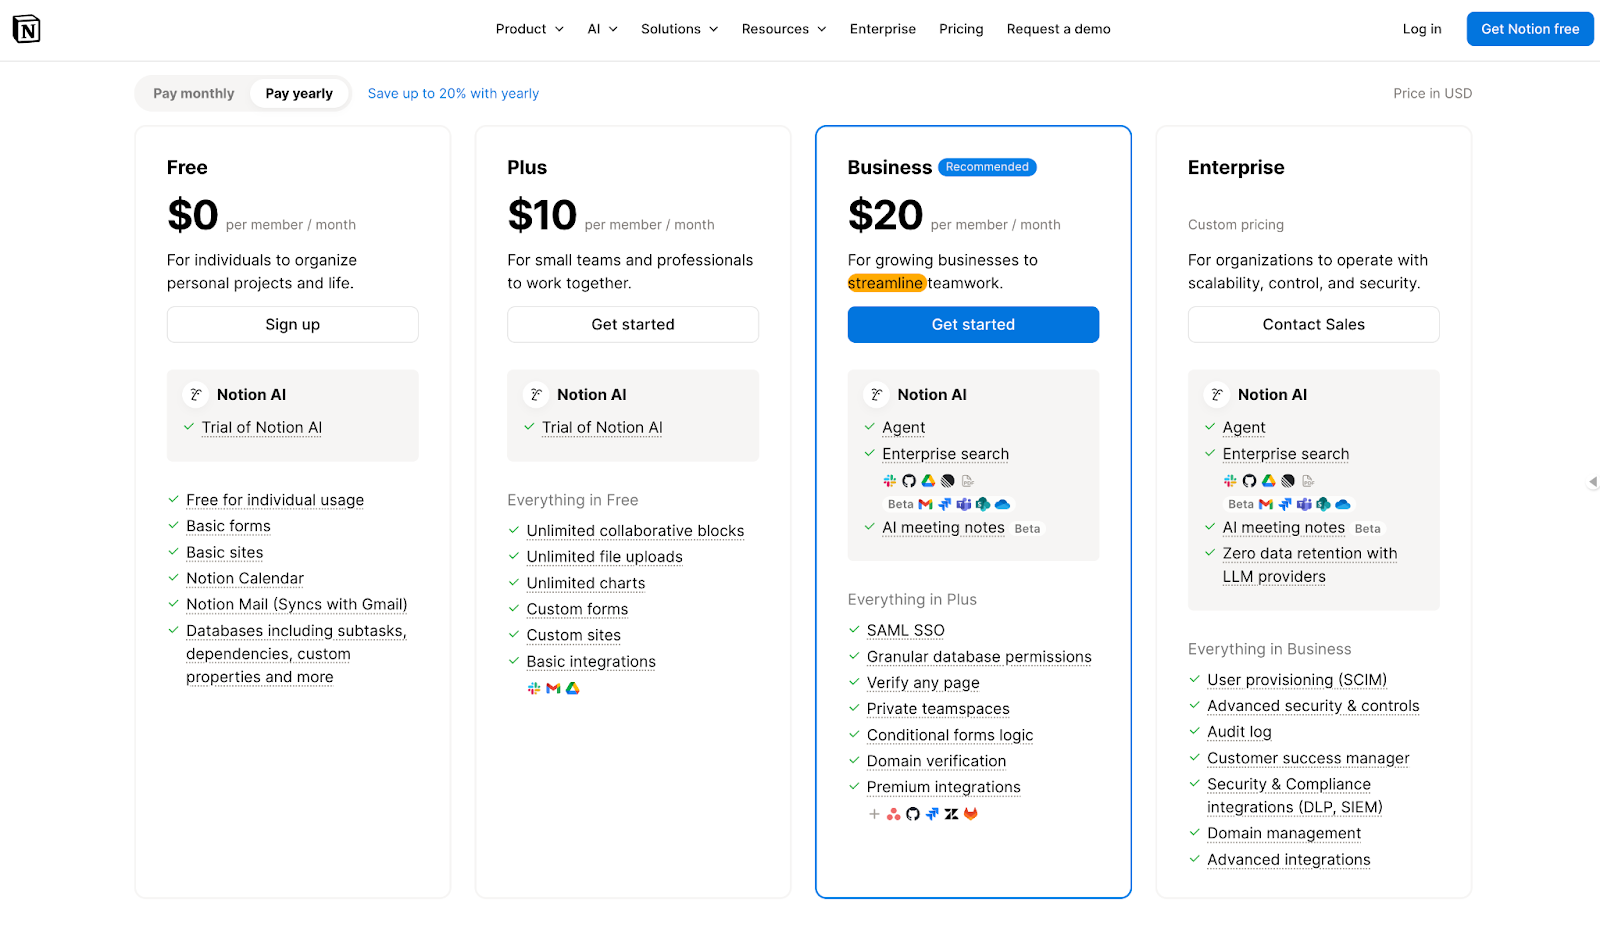Viewport: 1600px width, 925px height.
Task: Click SharePoint icon in Business plan
Action: click(983, 504)
